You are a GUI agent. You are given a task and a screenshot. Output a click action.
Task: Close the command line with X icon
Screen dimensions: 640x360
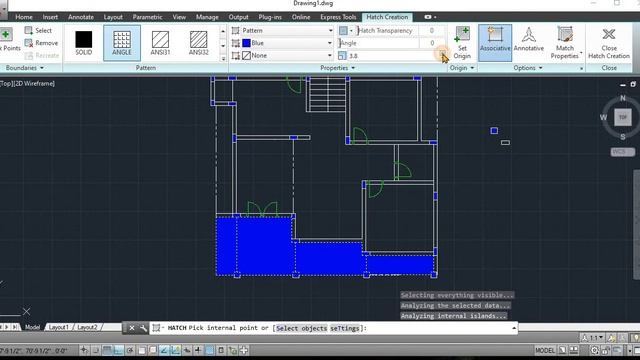pos(132,328)
